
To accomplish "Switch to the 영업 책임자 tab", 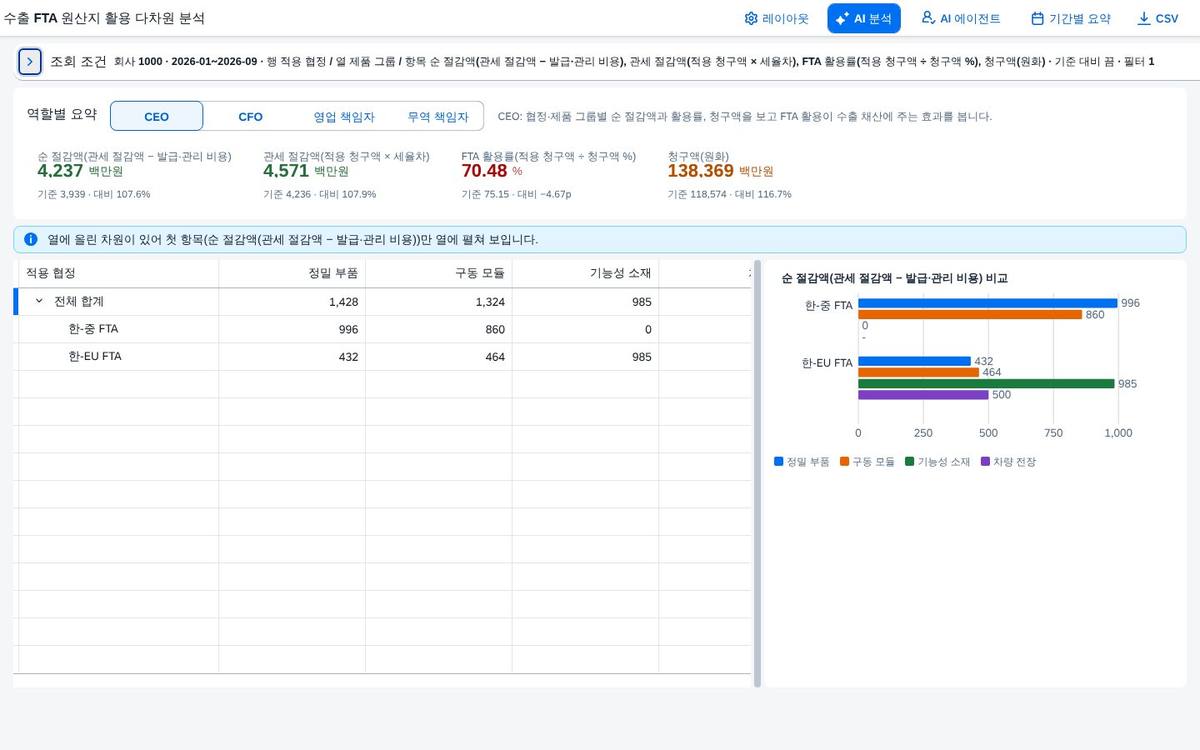I will 344,116.
